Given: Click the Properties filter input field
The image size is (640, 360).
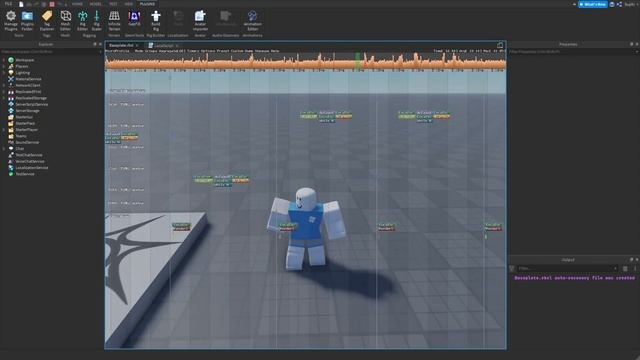Looking at the screenshot, I should point(573,52).
